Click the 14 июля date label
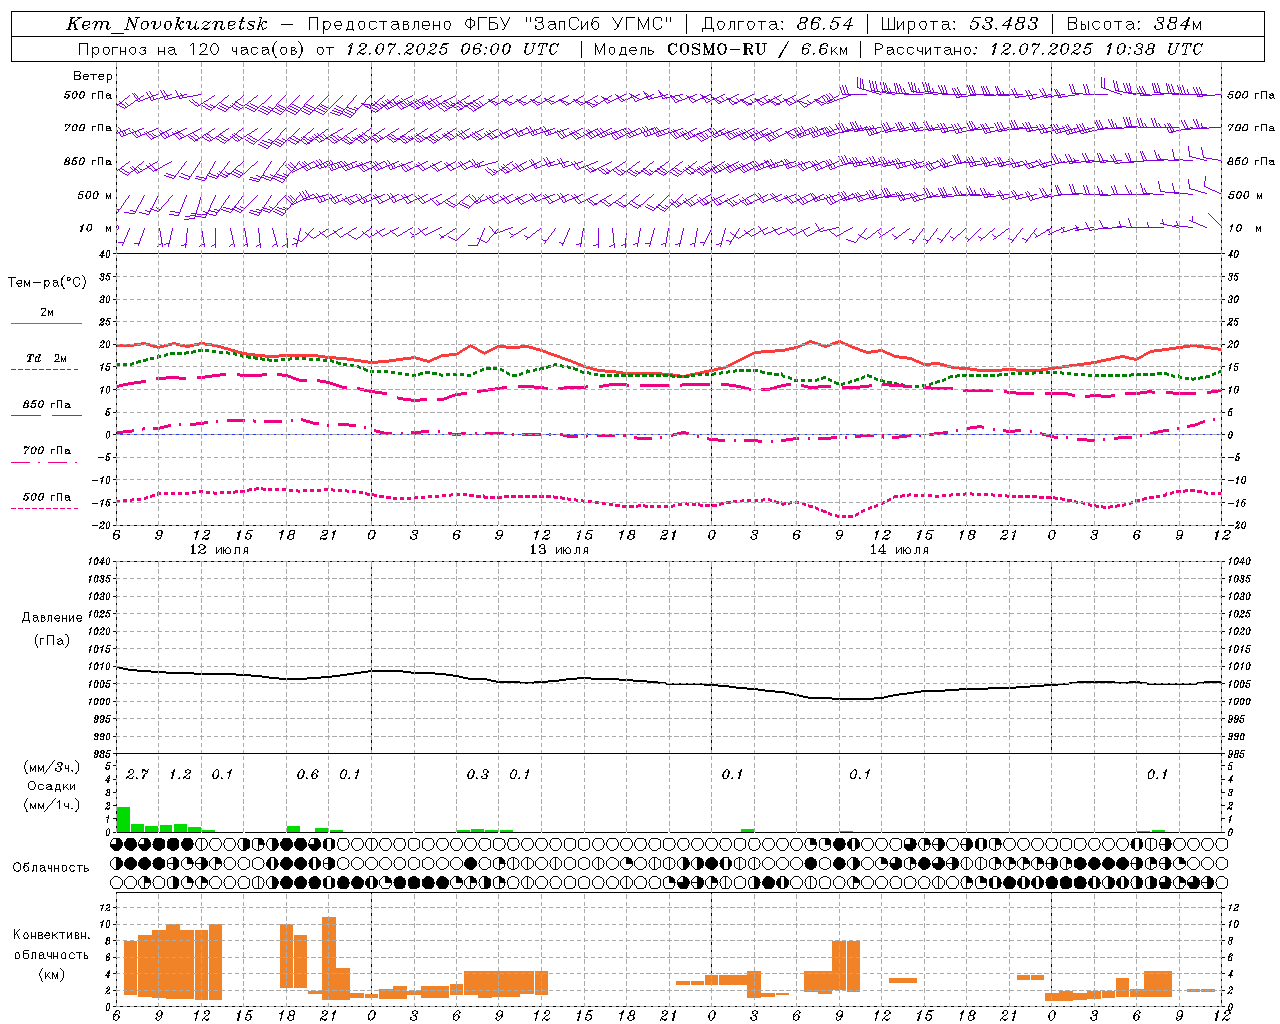 tap(900, 550)
